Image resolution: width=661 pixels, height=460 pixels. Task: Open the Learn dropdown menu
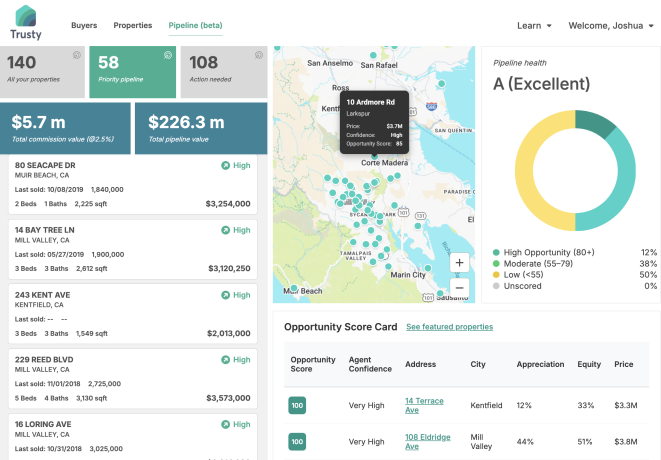point(535,25)
